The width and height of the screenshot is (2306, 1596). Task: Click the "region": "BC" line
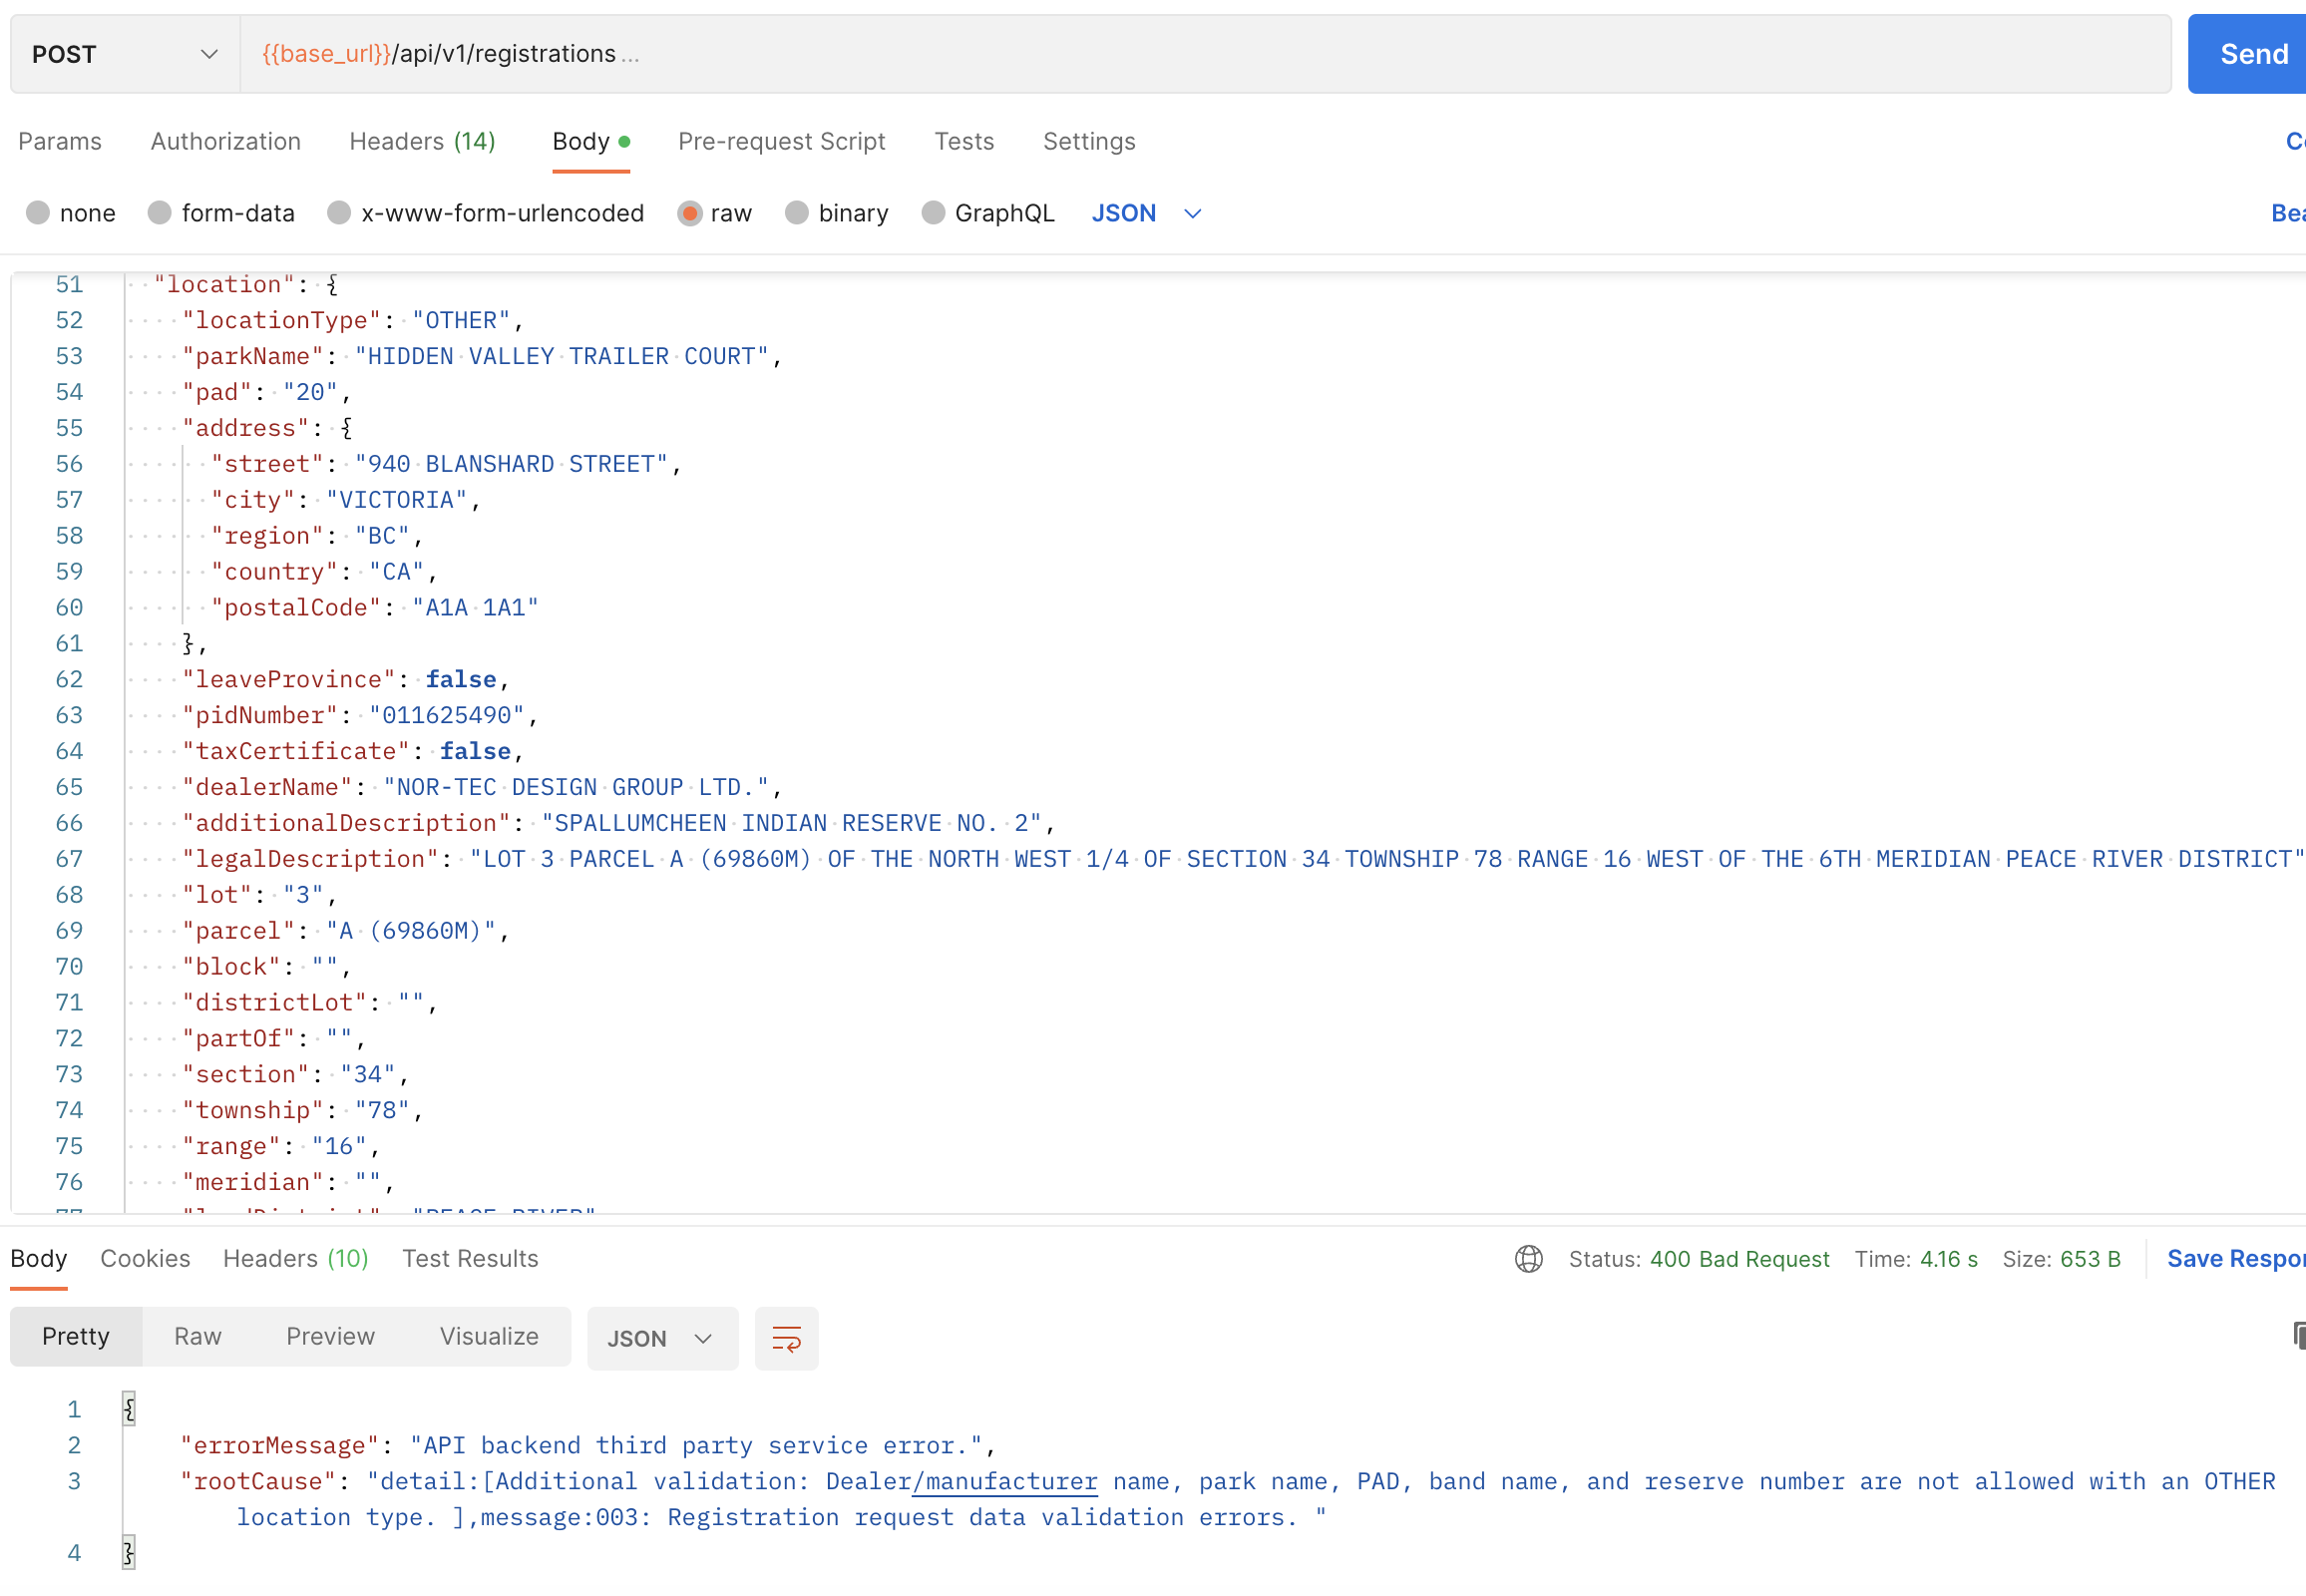point(317,536)
